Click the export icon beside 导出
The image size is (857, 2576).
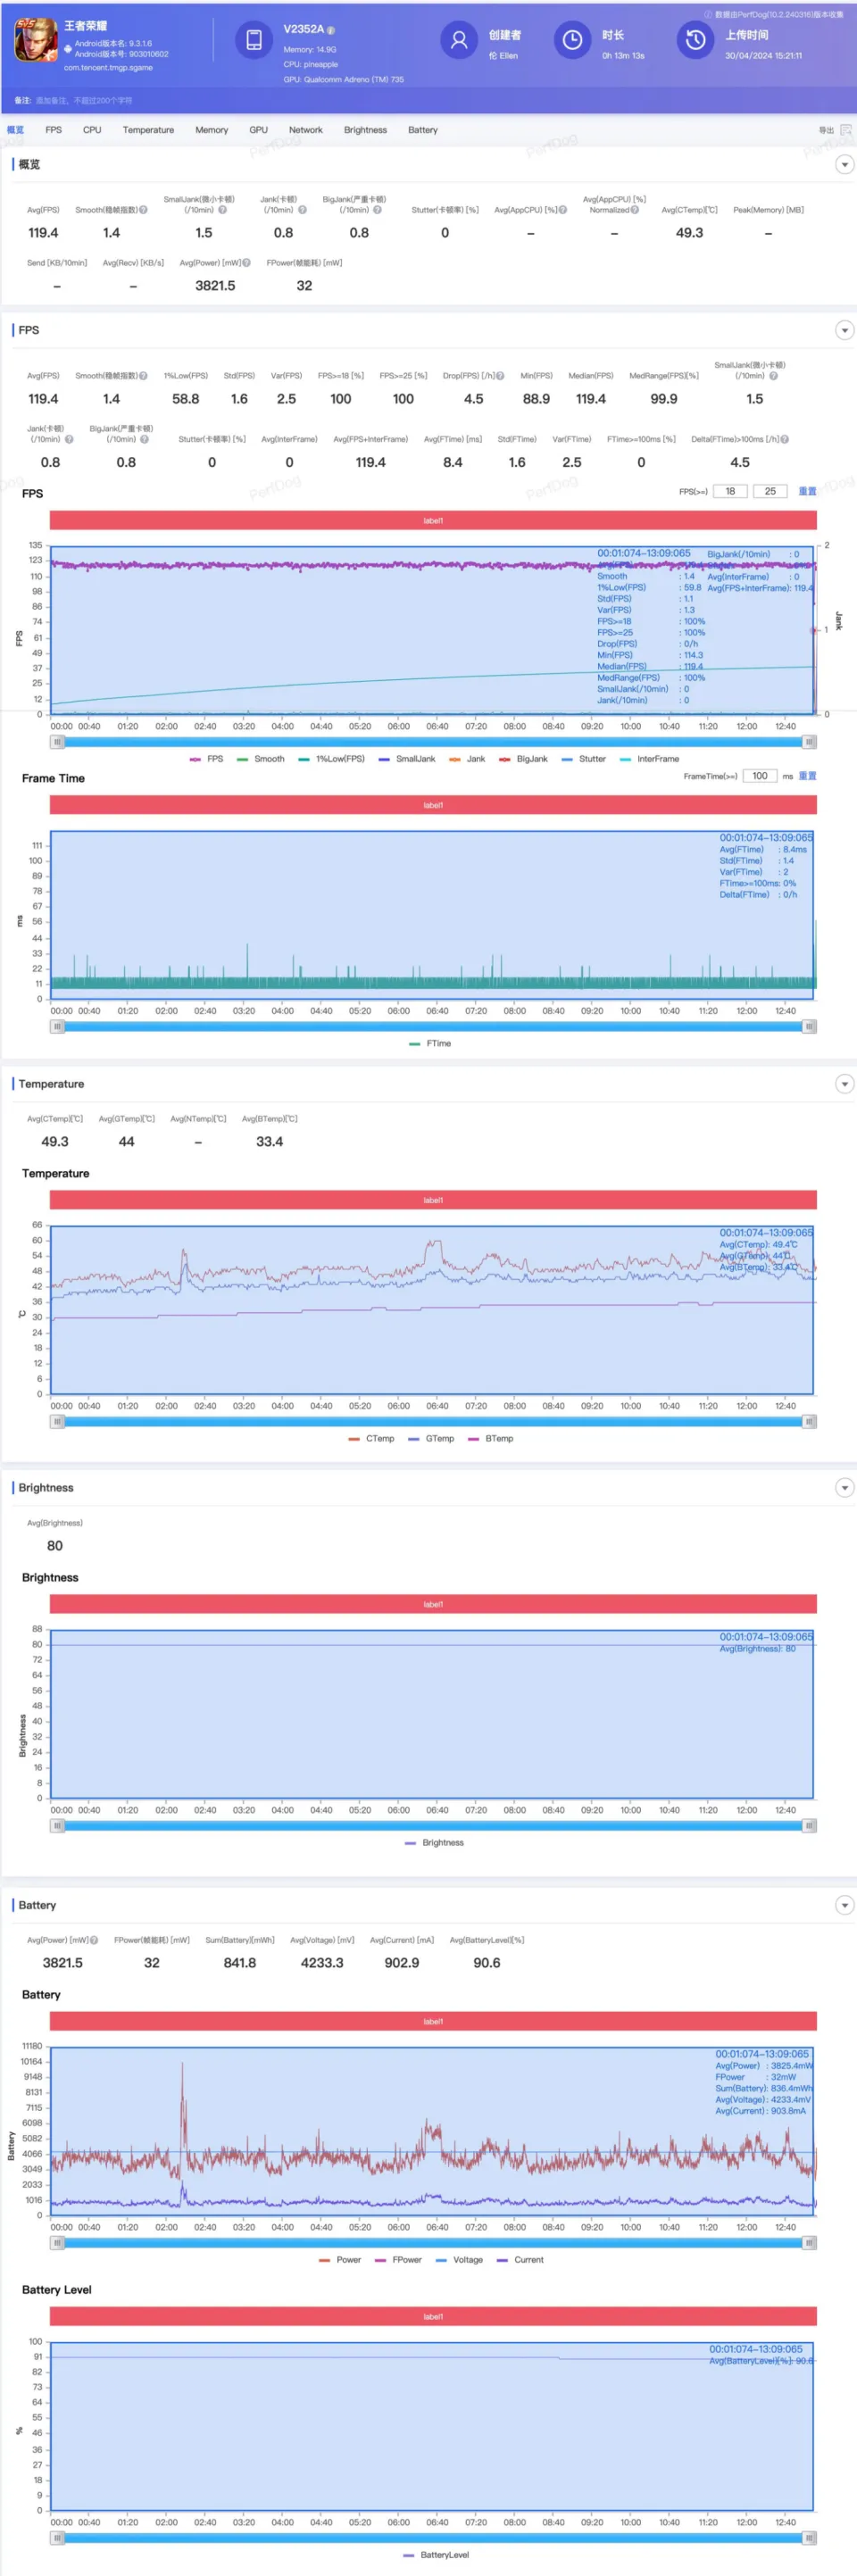click(845, 130)
